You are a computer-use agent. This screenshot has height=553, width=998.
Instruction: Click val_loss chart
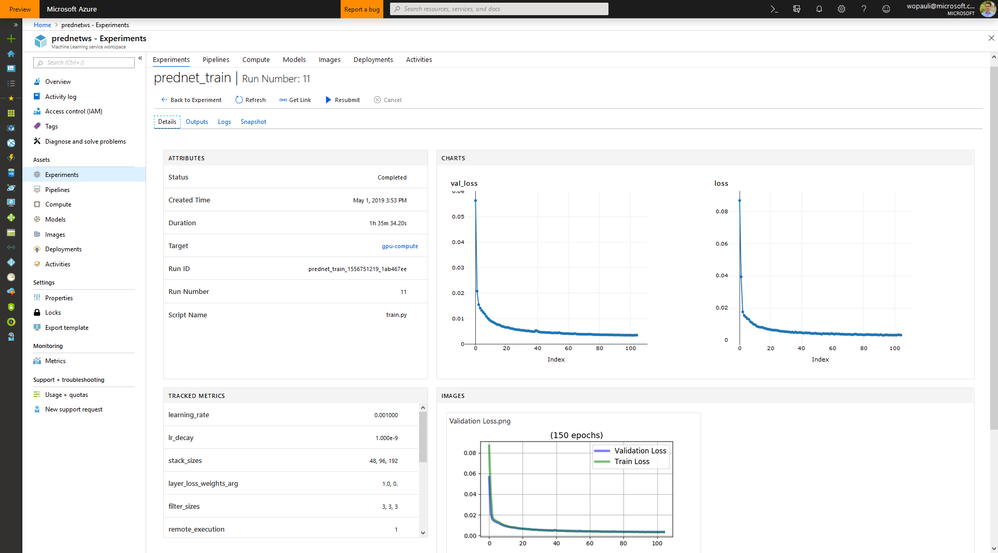click(x=549, y=274)
